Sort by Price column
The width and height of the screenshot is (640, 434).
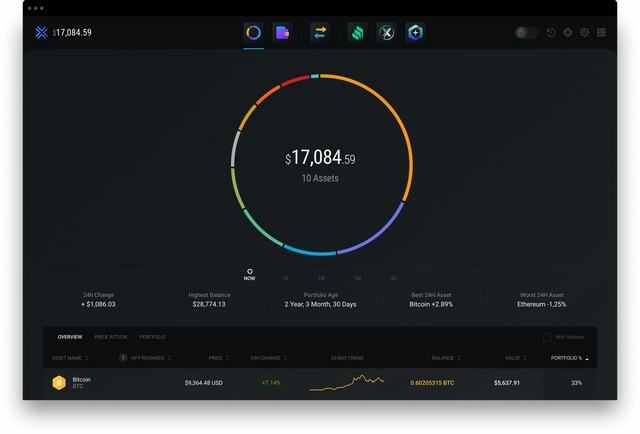[x=218, y=358]
